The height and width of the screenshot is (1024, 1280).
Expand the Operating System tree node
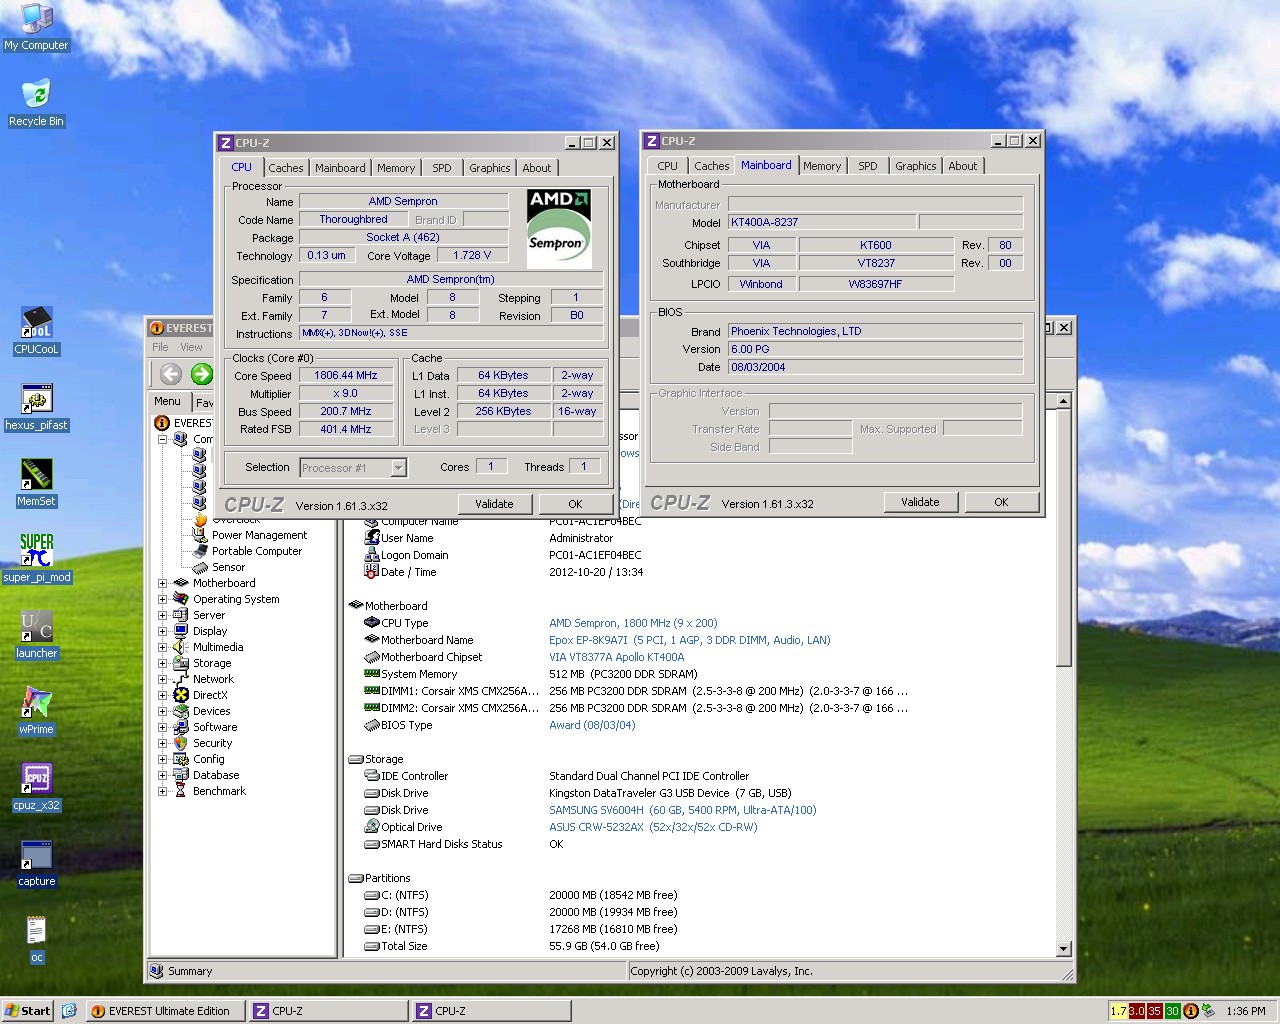(x=162, y=599)
